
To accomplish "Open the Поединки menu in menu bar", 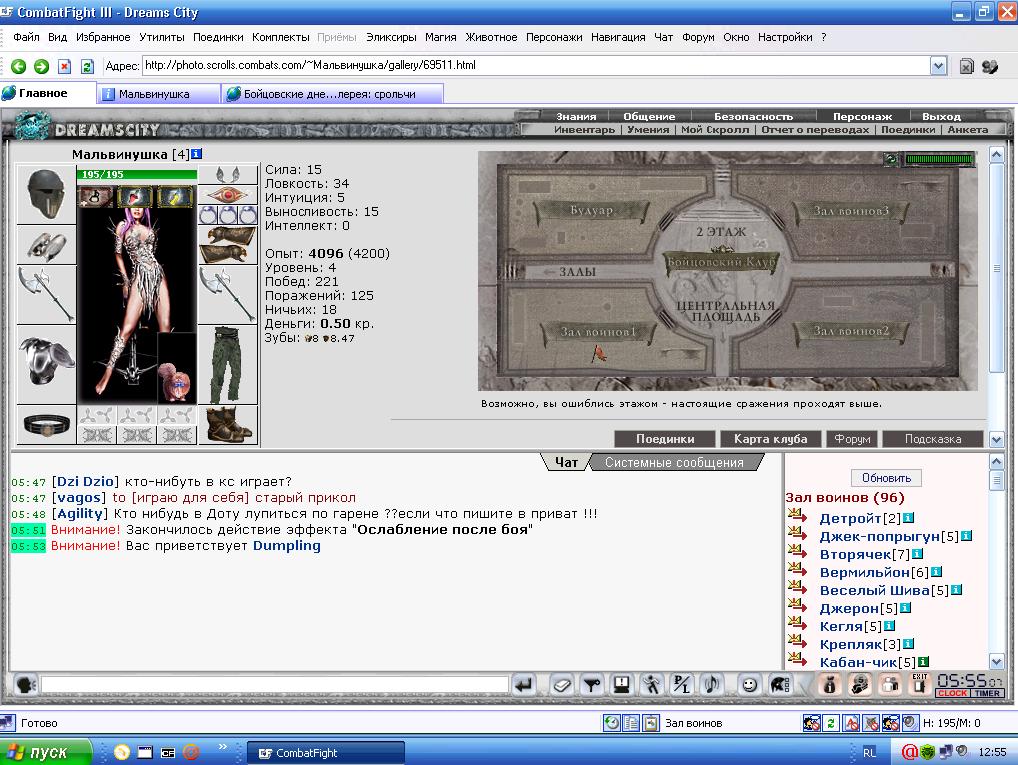I will pos(218,37).
